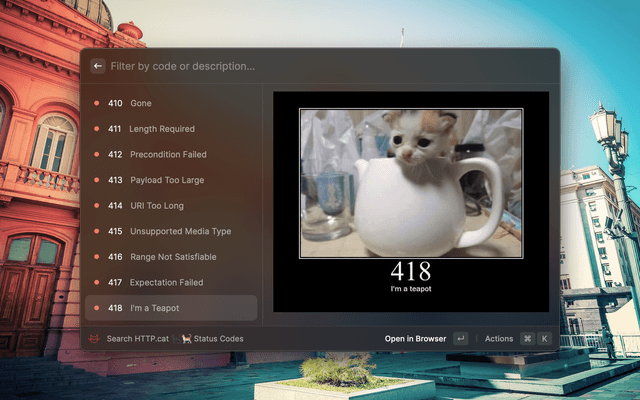Click the large 418 caption under the photo
Image resolution: width=640 pixels, height=400 pixels.
(x=410, y=272)
